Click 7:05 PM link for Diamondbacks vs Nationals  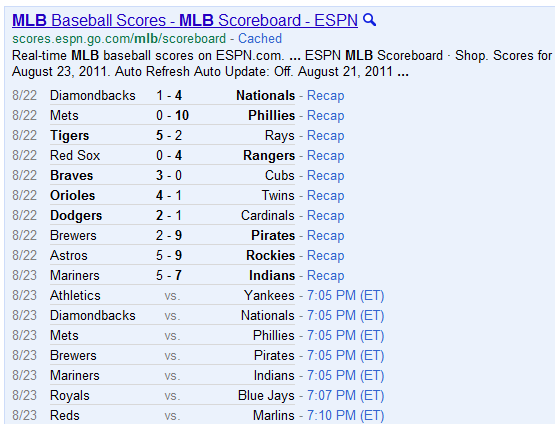click(345, 315)
